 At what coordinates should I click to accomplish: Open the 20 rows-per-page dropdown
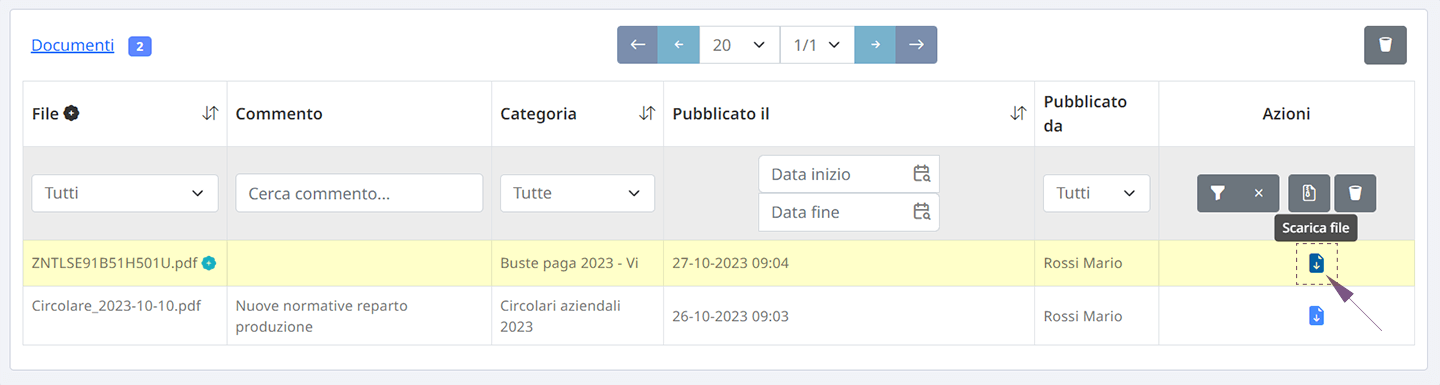click(x=739, y=45)
